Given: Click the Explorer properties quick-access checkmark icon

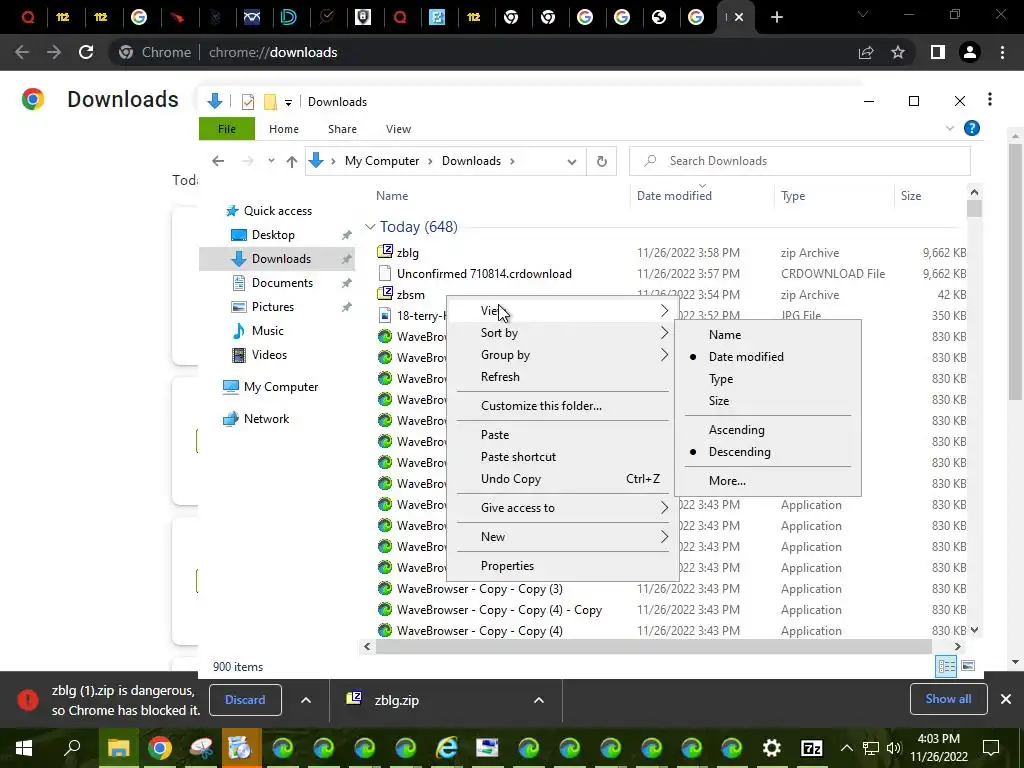Looking at the screenshot, I should coord(248,102).
